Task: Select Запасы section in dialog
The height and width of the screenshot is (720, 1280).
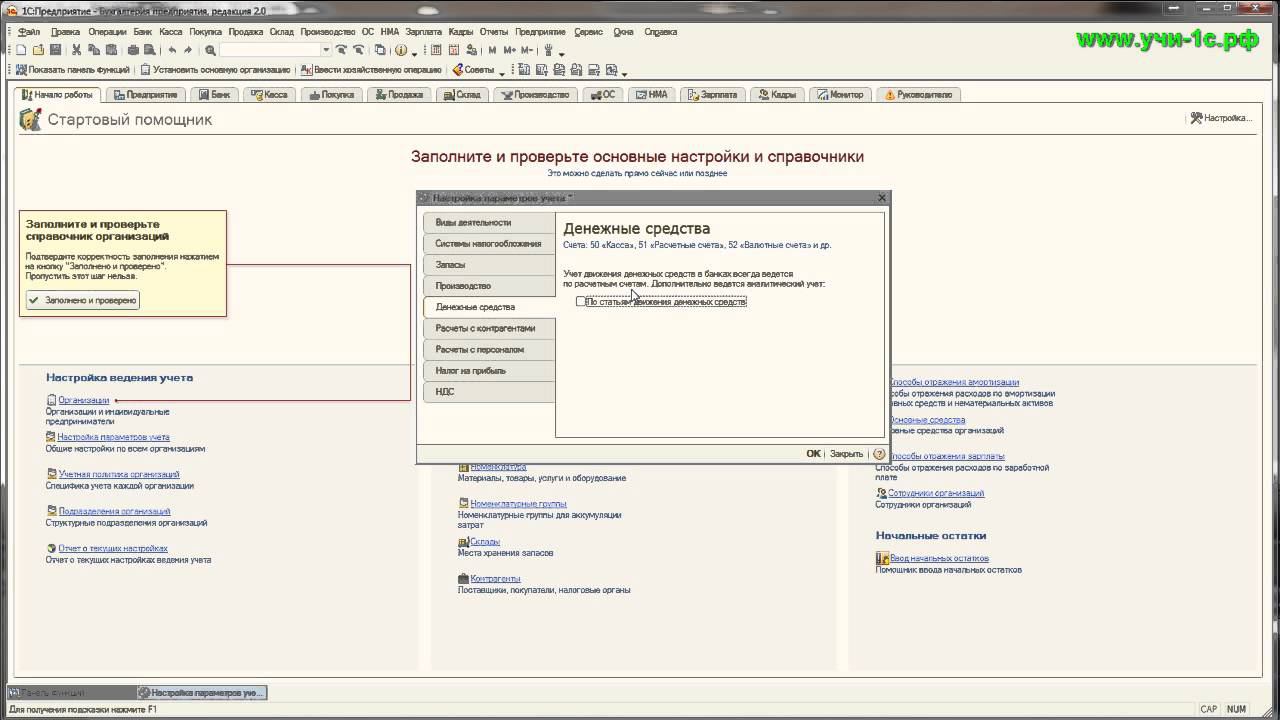Action: tap(489, 265)
